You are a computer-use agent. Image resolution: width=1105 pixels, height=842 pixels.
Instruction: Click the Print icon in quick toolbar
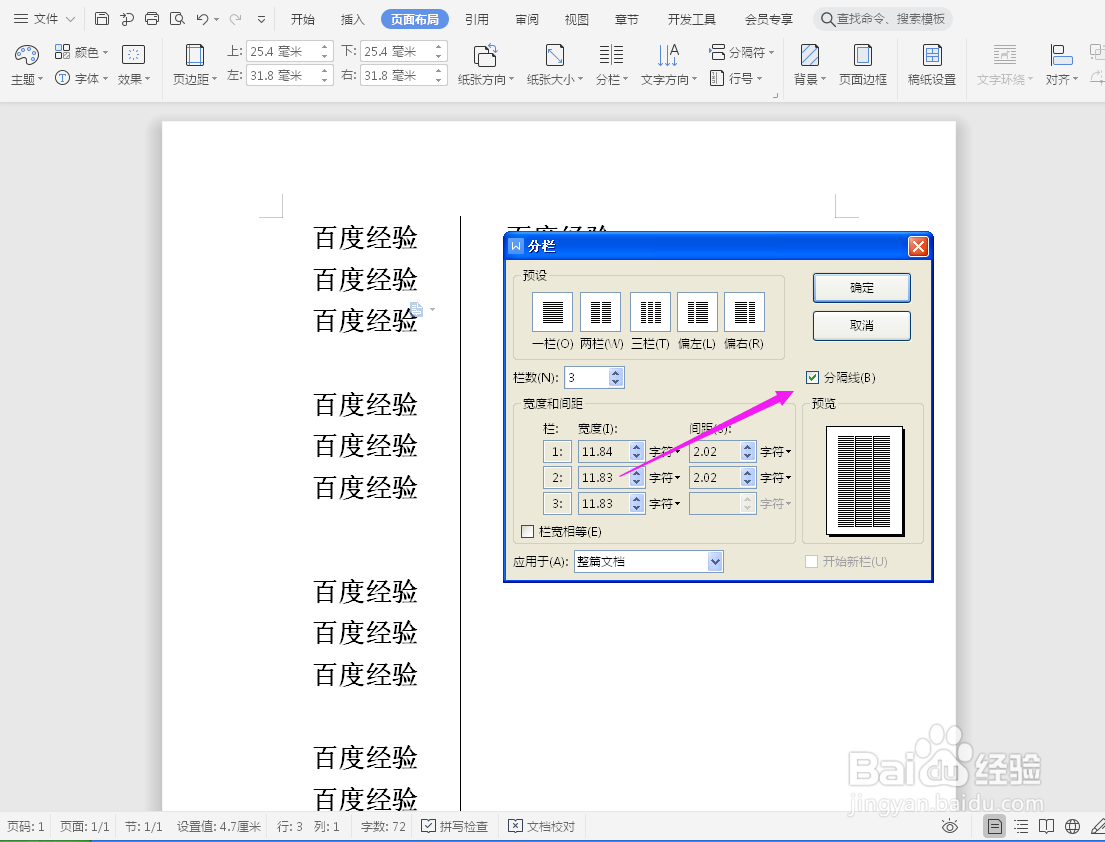coord(152,19)
